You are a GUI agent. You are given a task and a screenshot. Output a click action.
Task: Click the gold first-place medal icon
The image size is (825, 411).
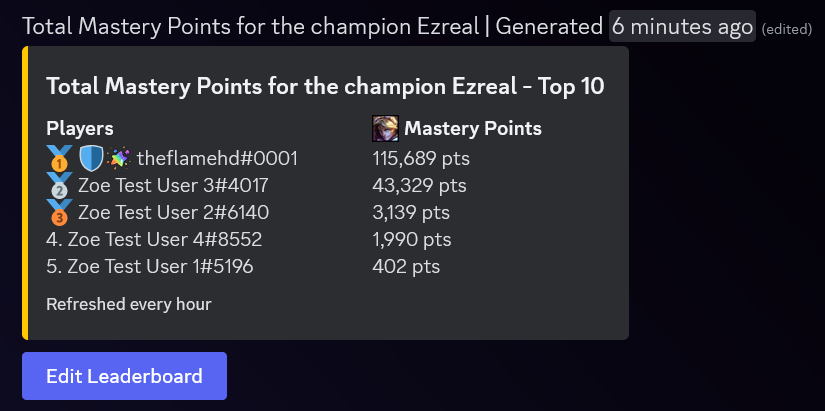click(x=59, y=158)
